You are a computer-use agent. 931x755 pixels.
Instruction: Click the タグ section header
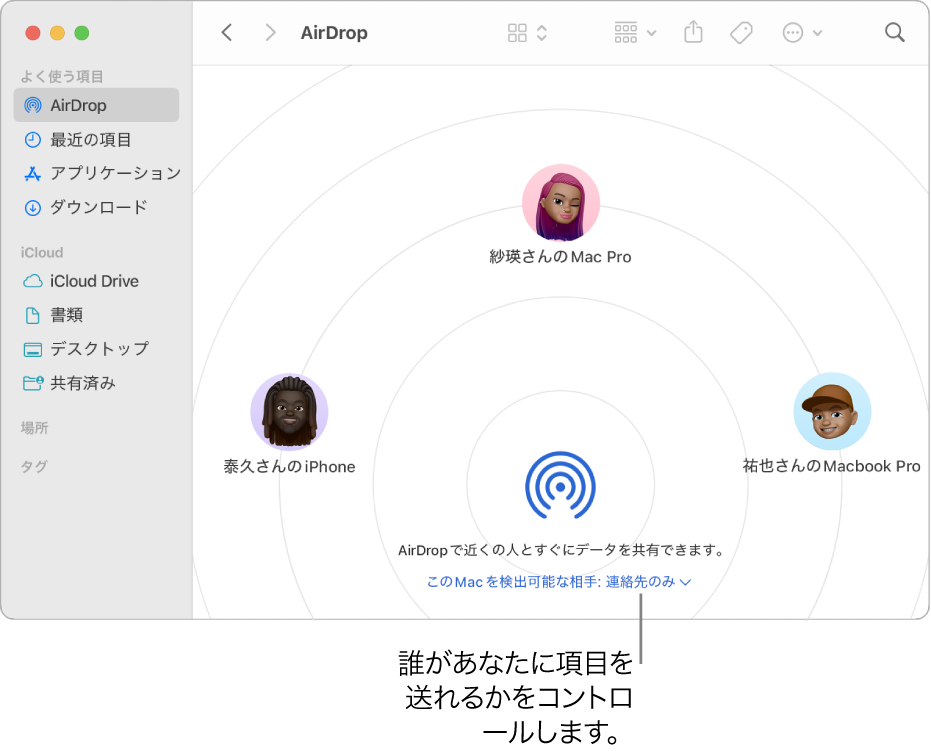(x=34, y=466)
